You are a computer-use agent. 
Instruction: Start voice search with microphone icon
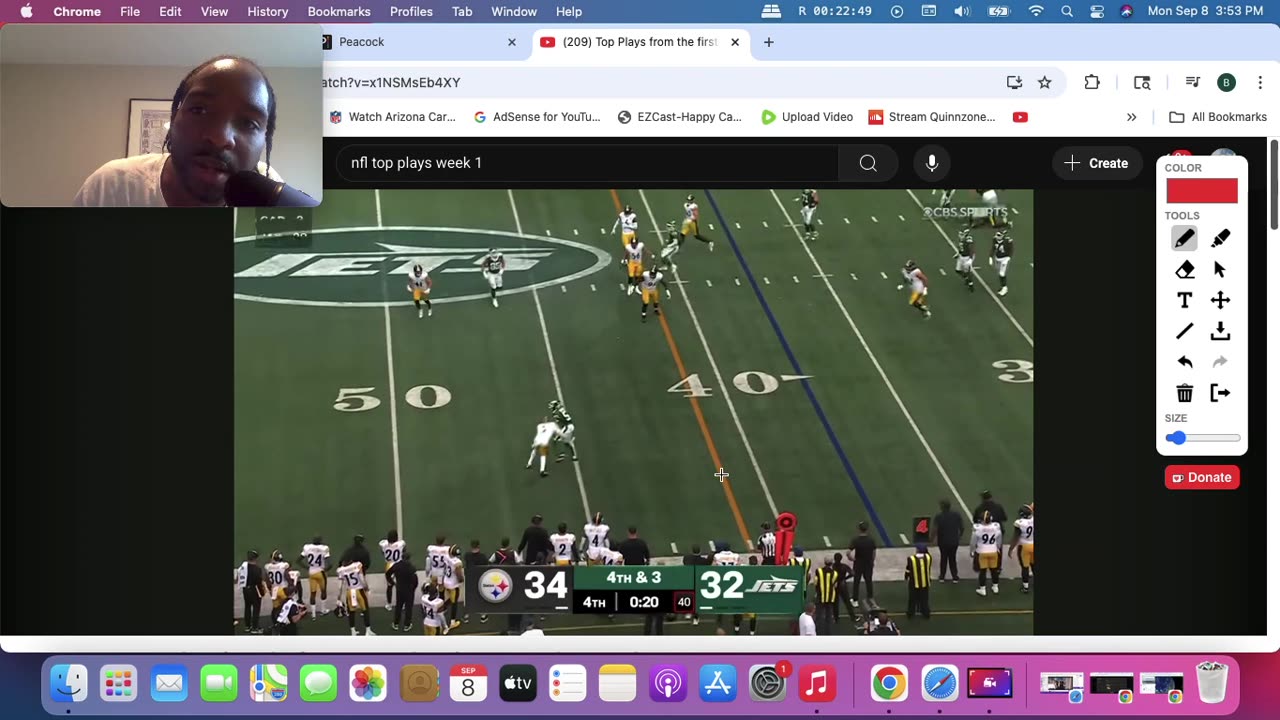[x=932, y=163]
